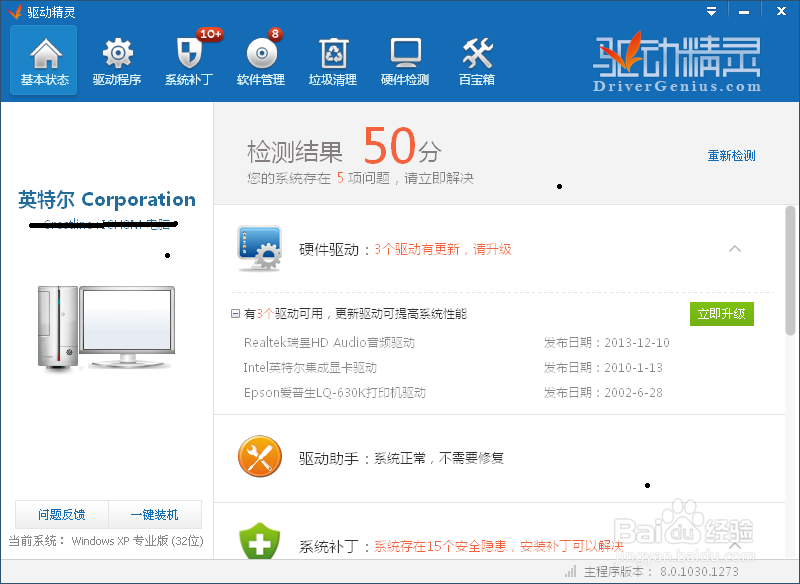Image resolution: width=800 pixels, height=584 pixels.
Task: Click the 立即升级 upgrade button
Action: pyautogui.click(x=721, y=312)
